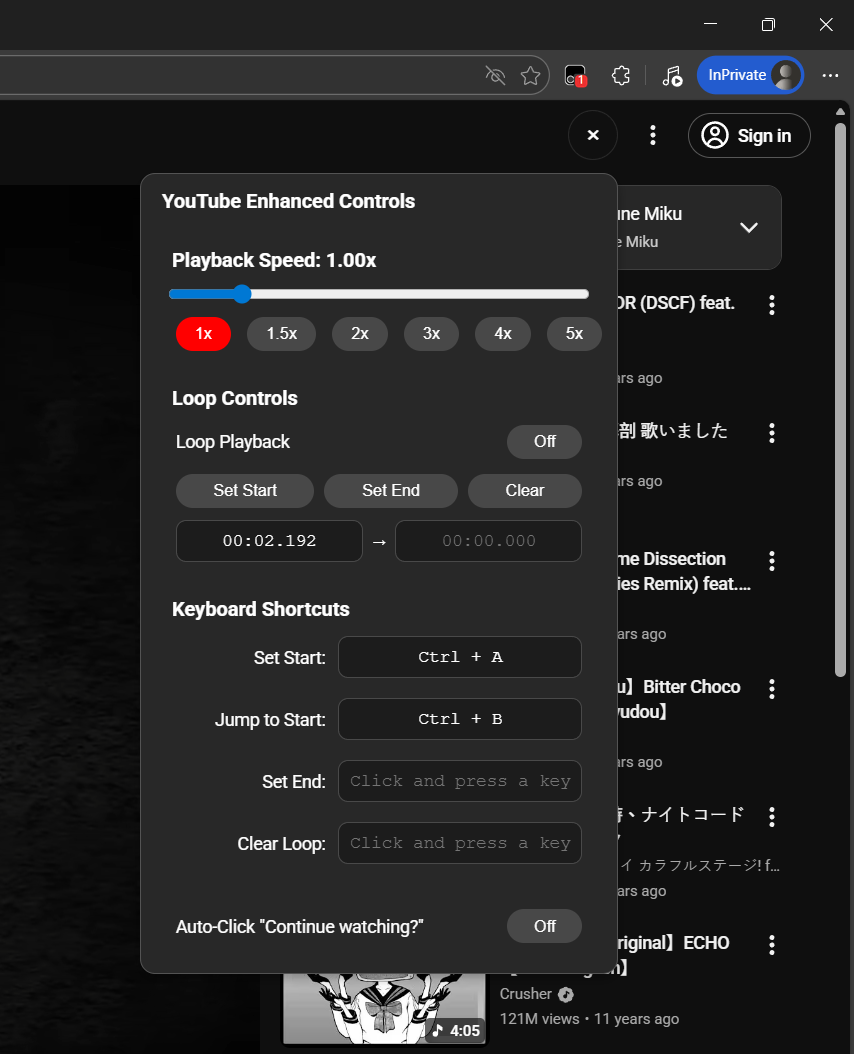Viewport: 854px width, 1054px height.
Task: Select 2x playback speed preset
Action: [x=360, y=333]
